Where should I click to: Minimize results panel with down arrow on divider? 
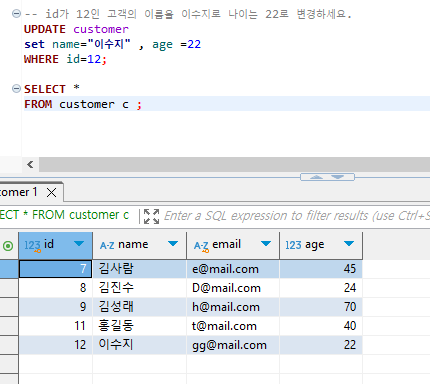(x=338, y=177)
